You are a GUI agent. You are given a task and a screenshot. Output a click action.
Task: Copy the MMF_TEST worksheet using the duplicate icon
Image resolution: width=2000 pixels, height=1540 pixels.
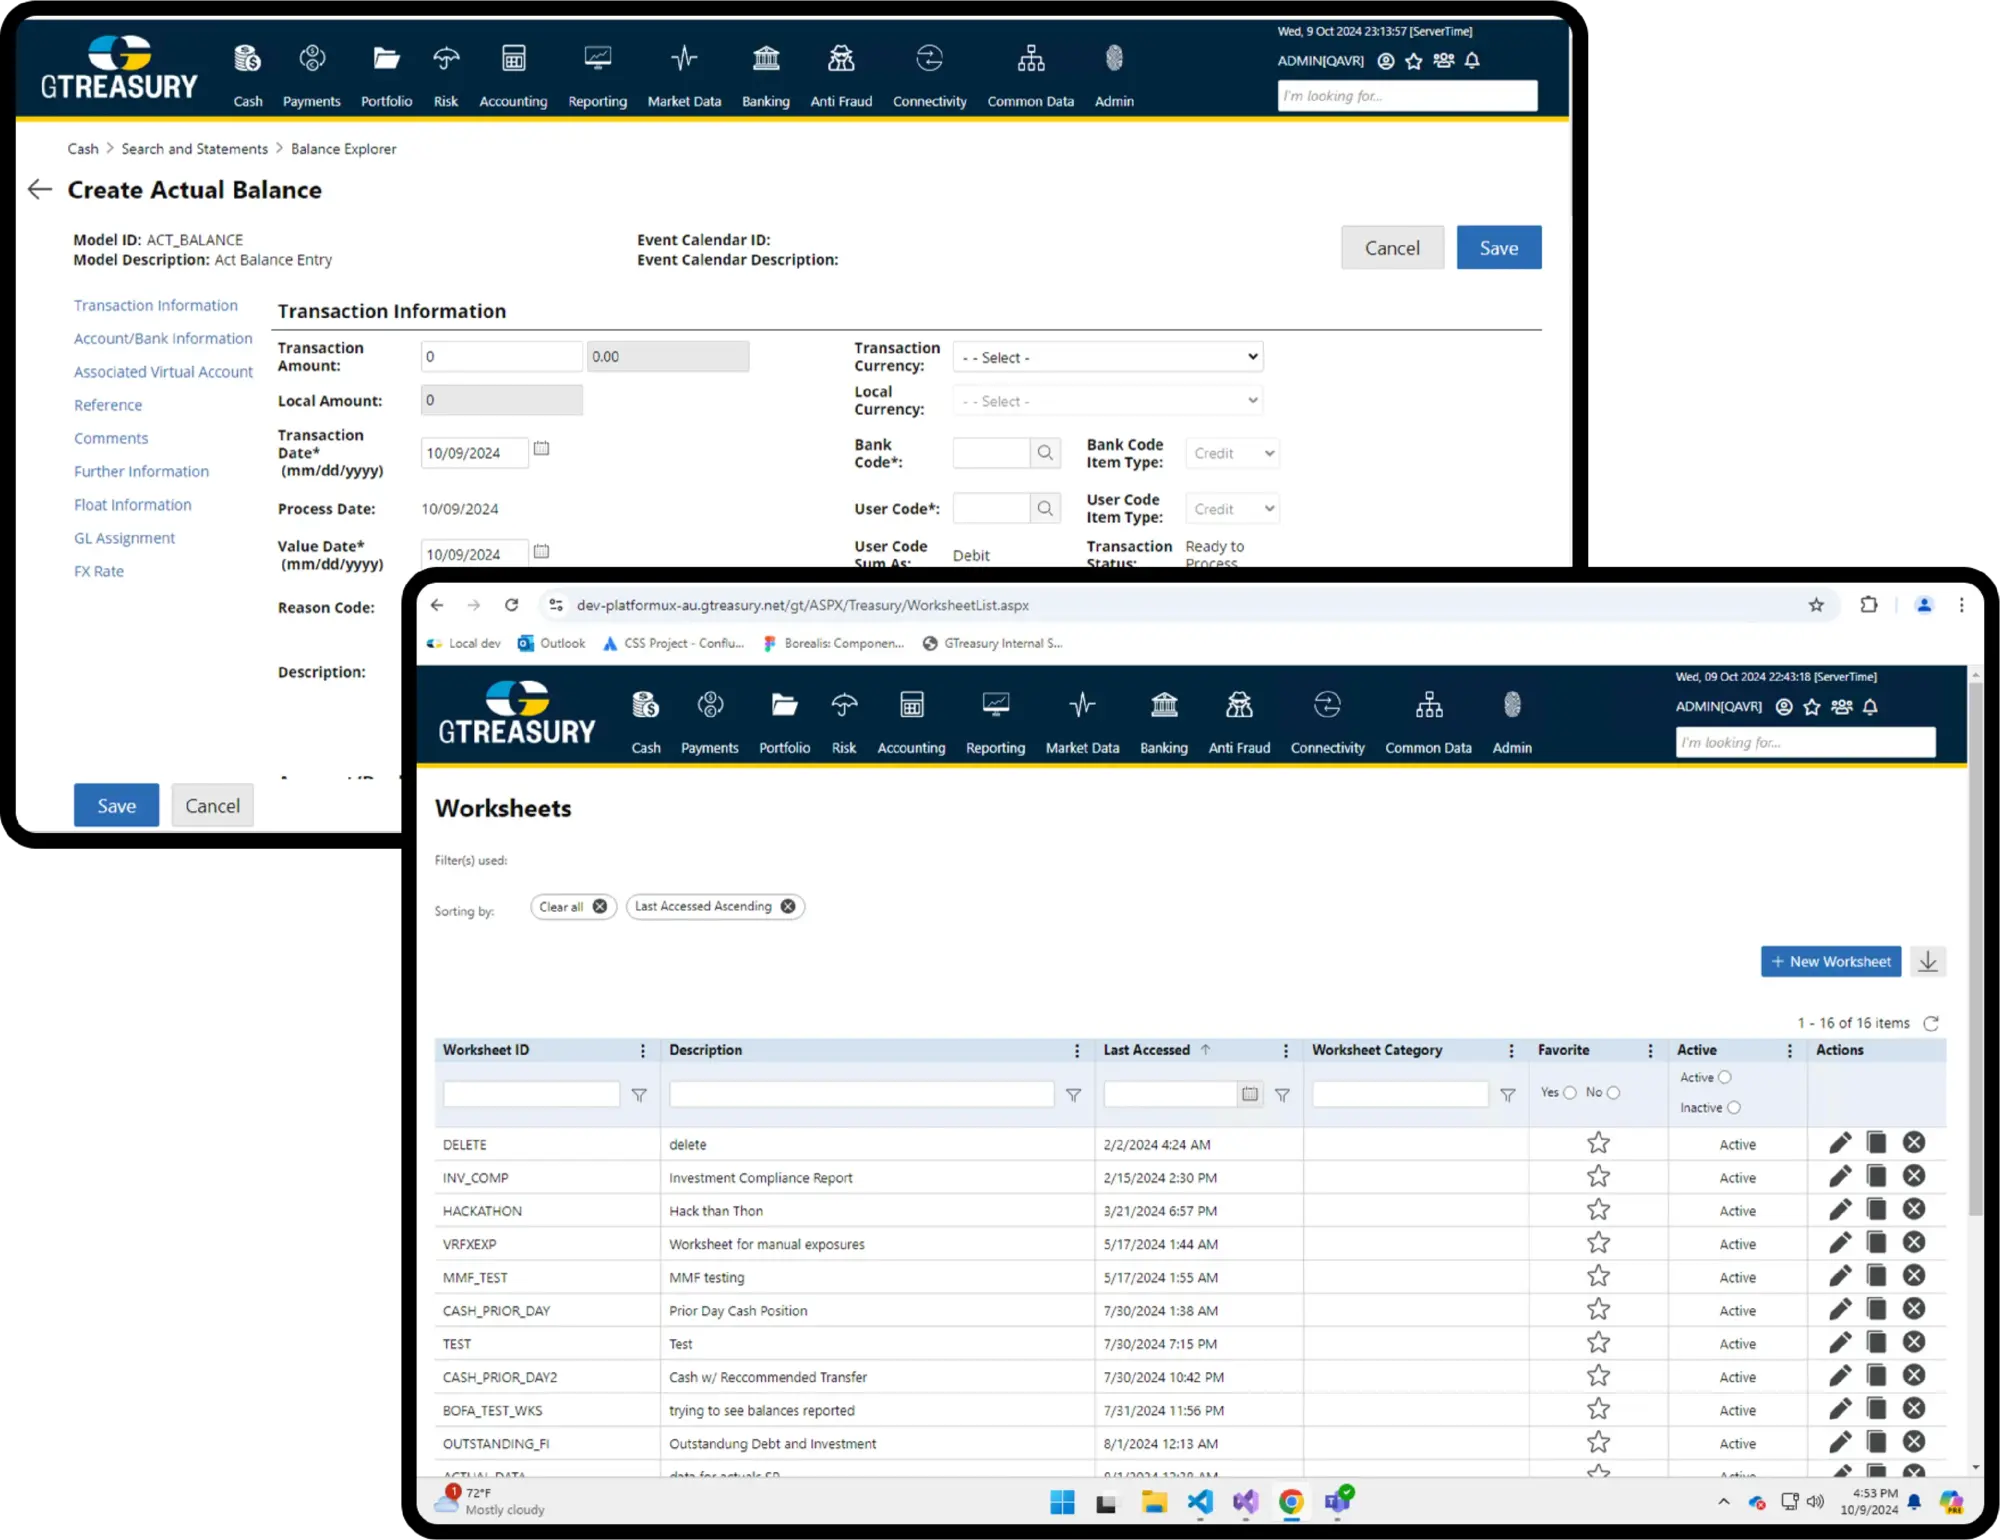[x=1876, y=1275]
